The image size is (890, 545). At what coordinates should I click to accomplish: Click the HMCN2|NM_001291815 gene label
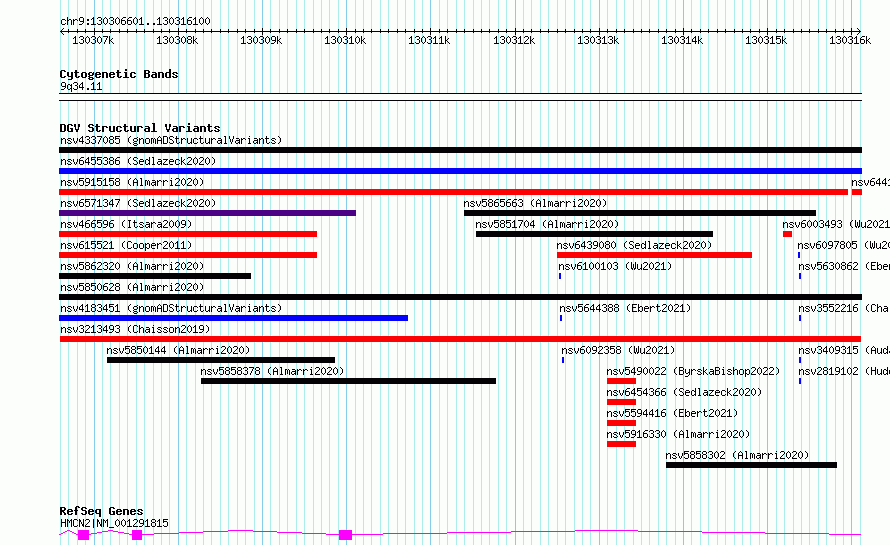point(114,523)
